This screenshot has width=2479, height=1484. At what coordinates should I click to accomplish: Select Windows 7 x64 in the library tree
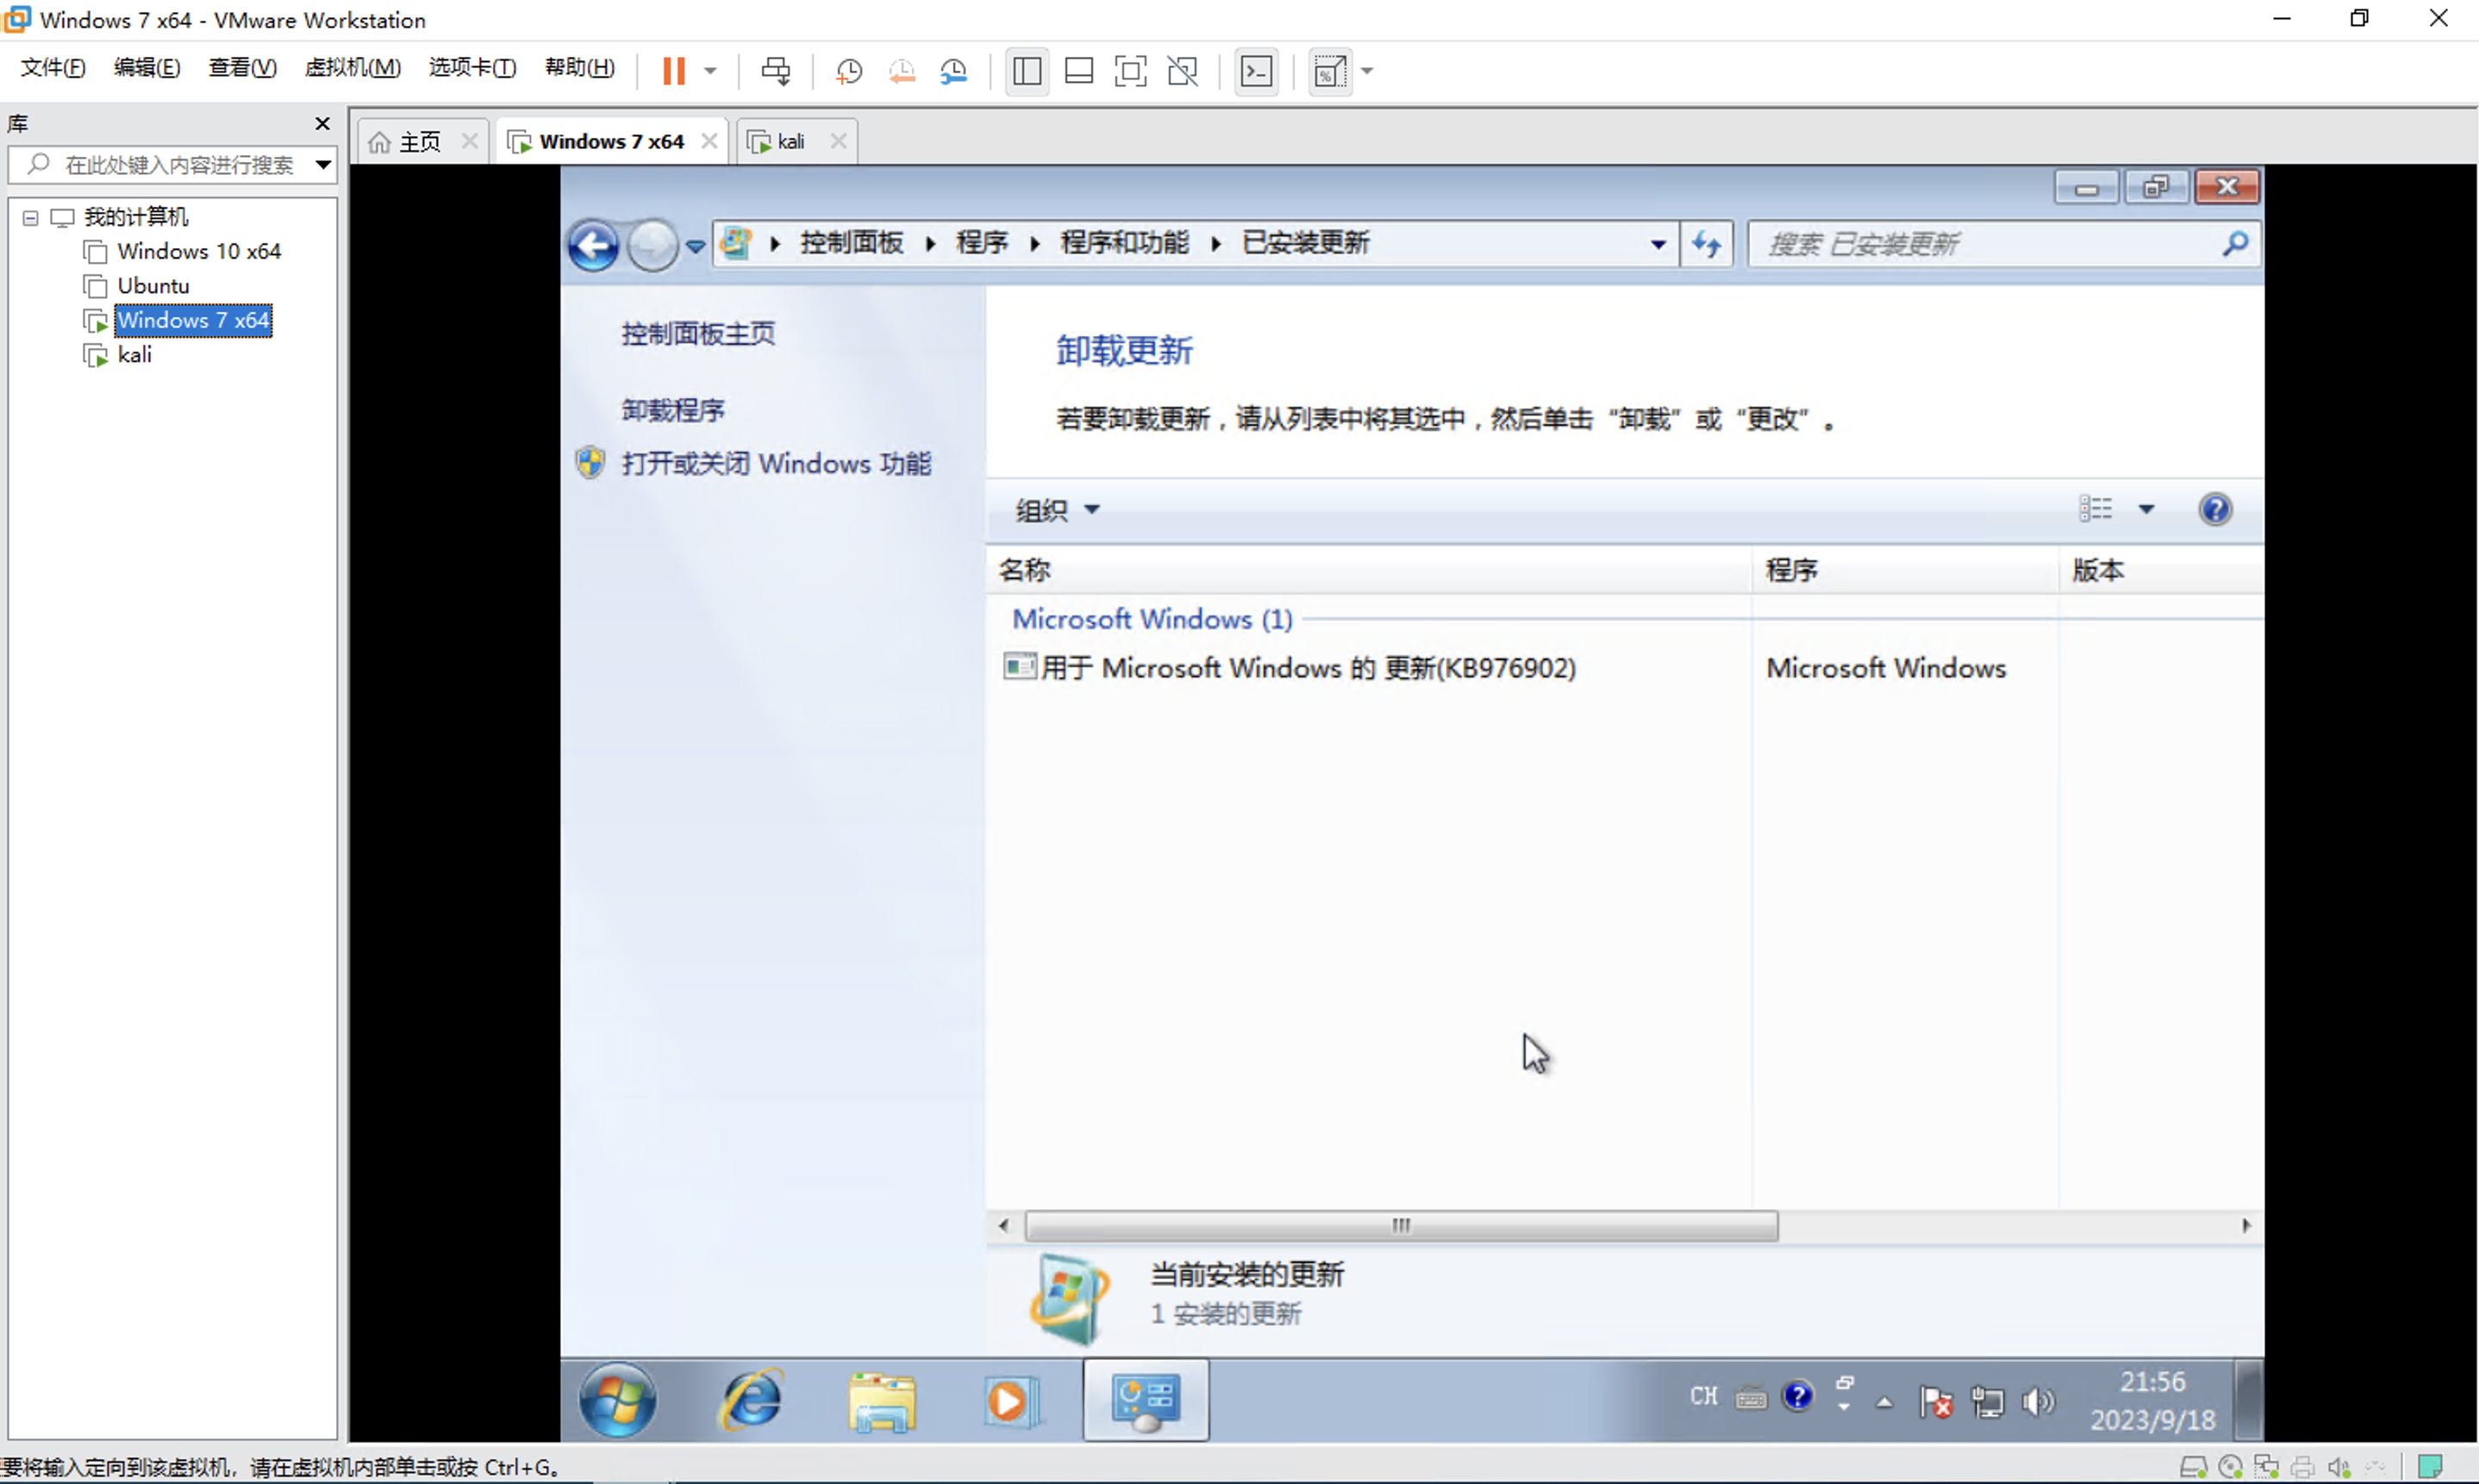pyautogui.click(x=193, y=320)
